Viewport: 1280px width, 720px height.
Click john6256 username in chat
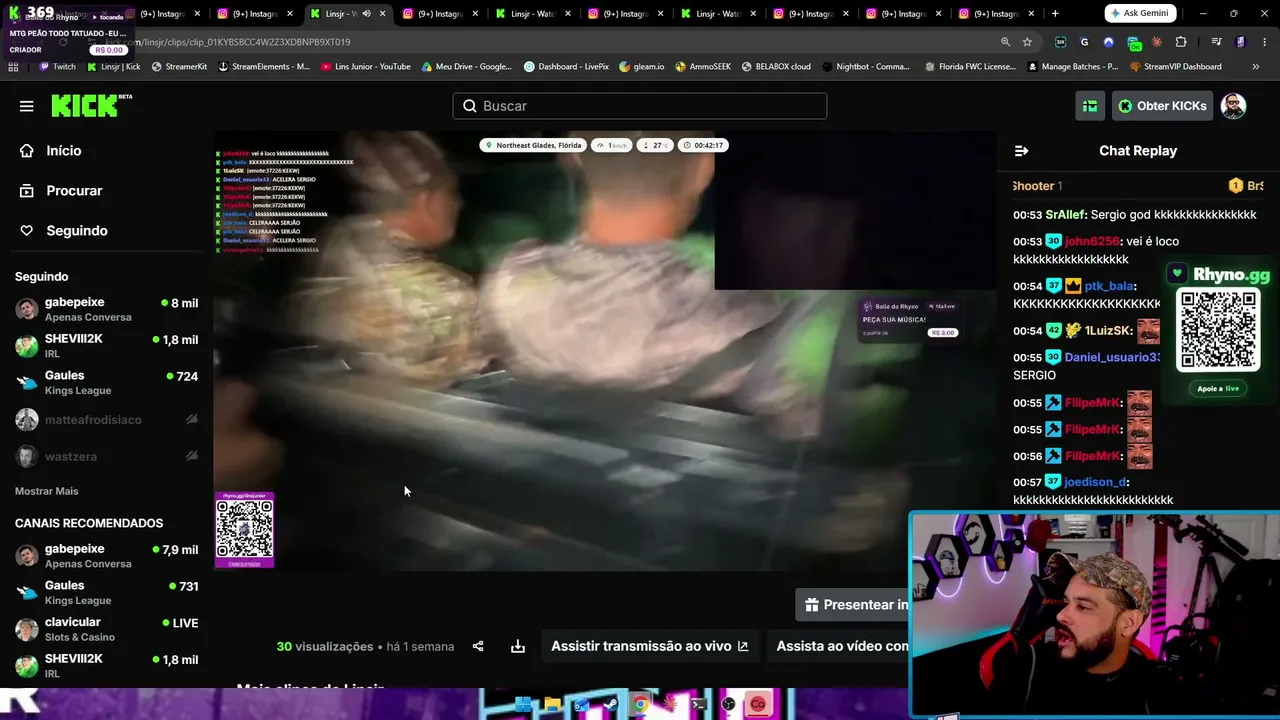pos(1091,241)
